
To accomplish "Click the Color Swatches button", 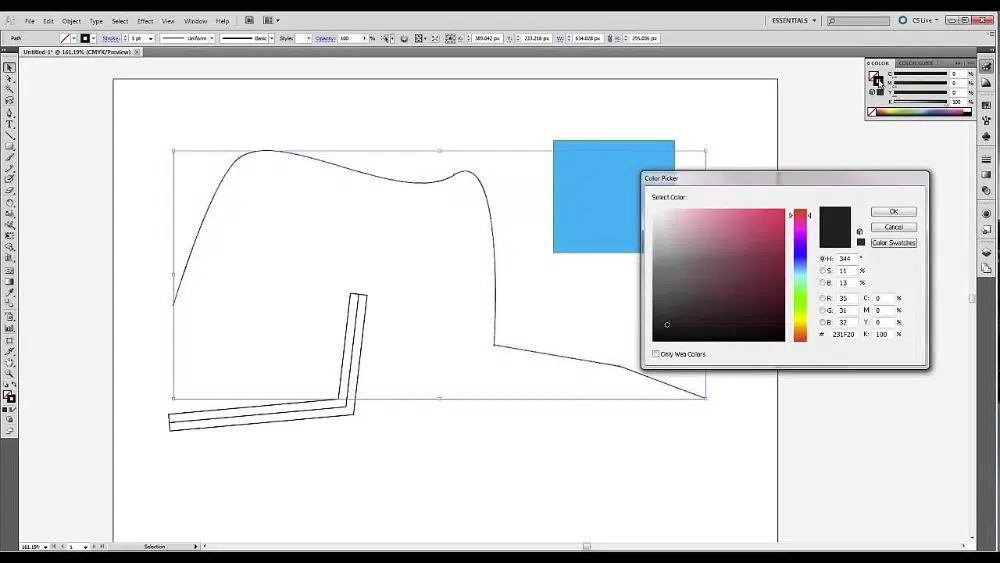I will pyautogui.click(x=893, y=243).
